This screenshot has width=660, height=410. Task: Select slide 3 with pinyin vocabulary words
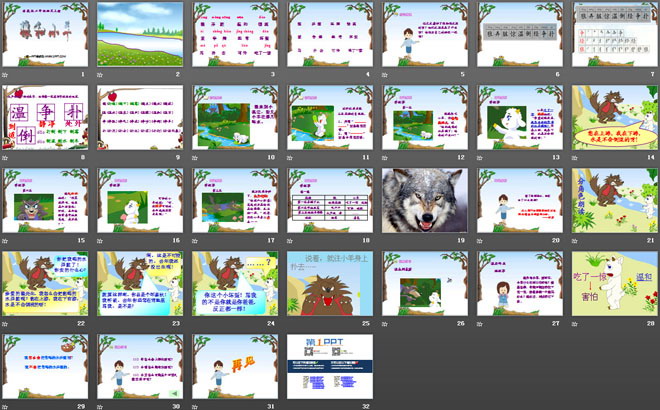tap(235, 35)
